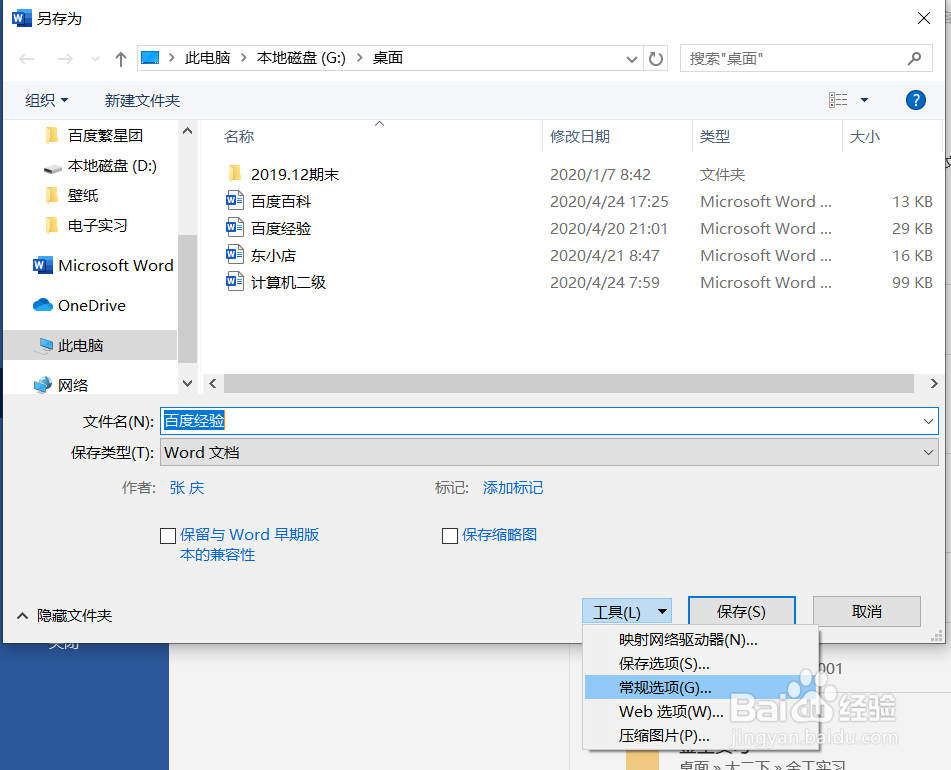The width and height of the screenshot is (951, 770).
Task: Open the 组织 menu
Action: pyautogui.click(x=46, y=100)
